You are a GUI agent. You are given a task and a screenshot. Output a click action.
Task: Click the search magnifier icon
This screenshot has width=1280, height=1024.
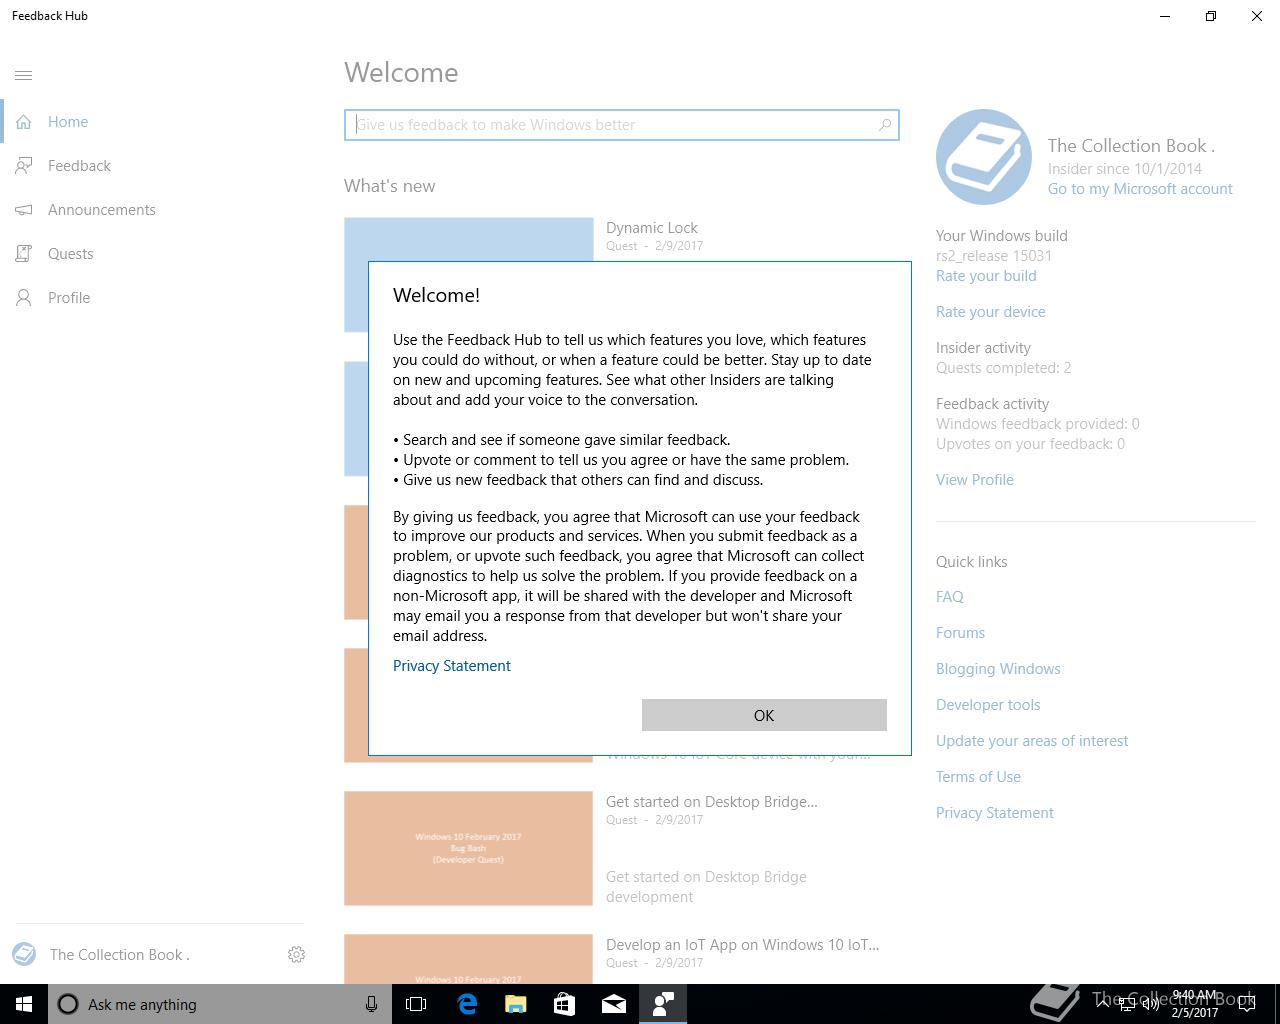[x=884, y=125]
